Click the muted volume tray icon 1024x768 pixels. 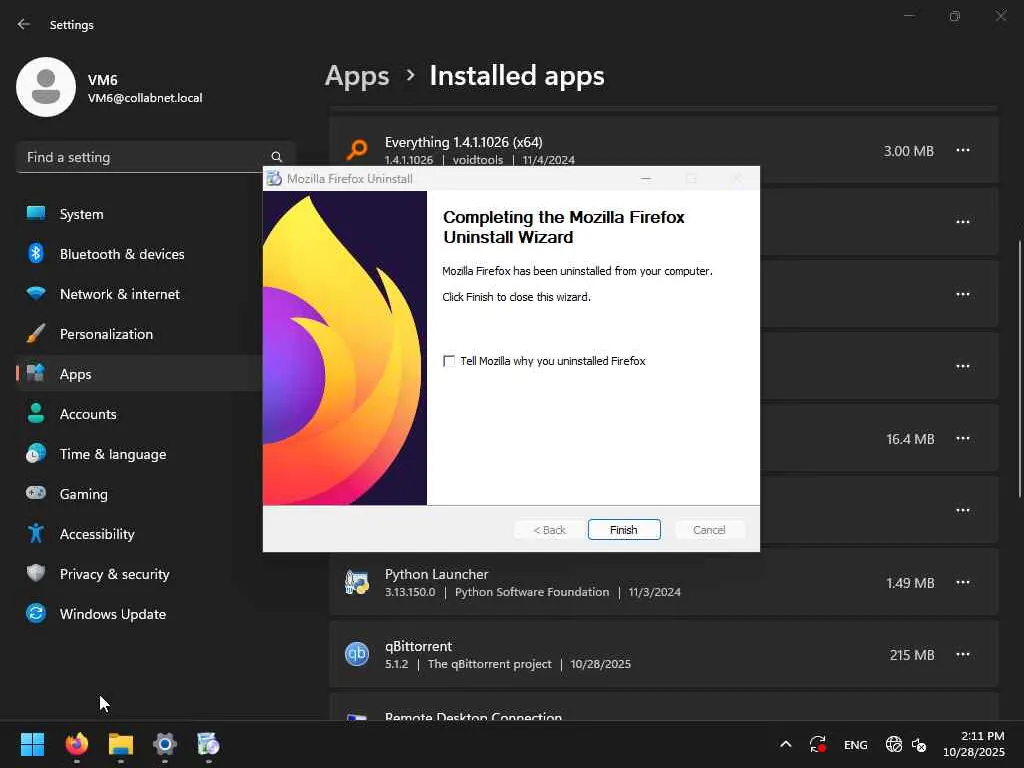click(x=919, y=744)
